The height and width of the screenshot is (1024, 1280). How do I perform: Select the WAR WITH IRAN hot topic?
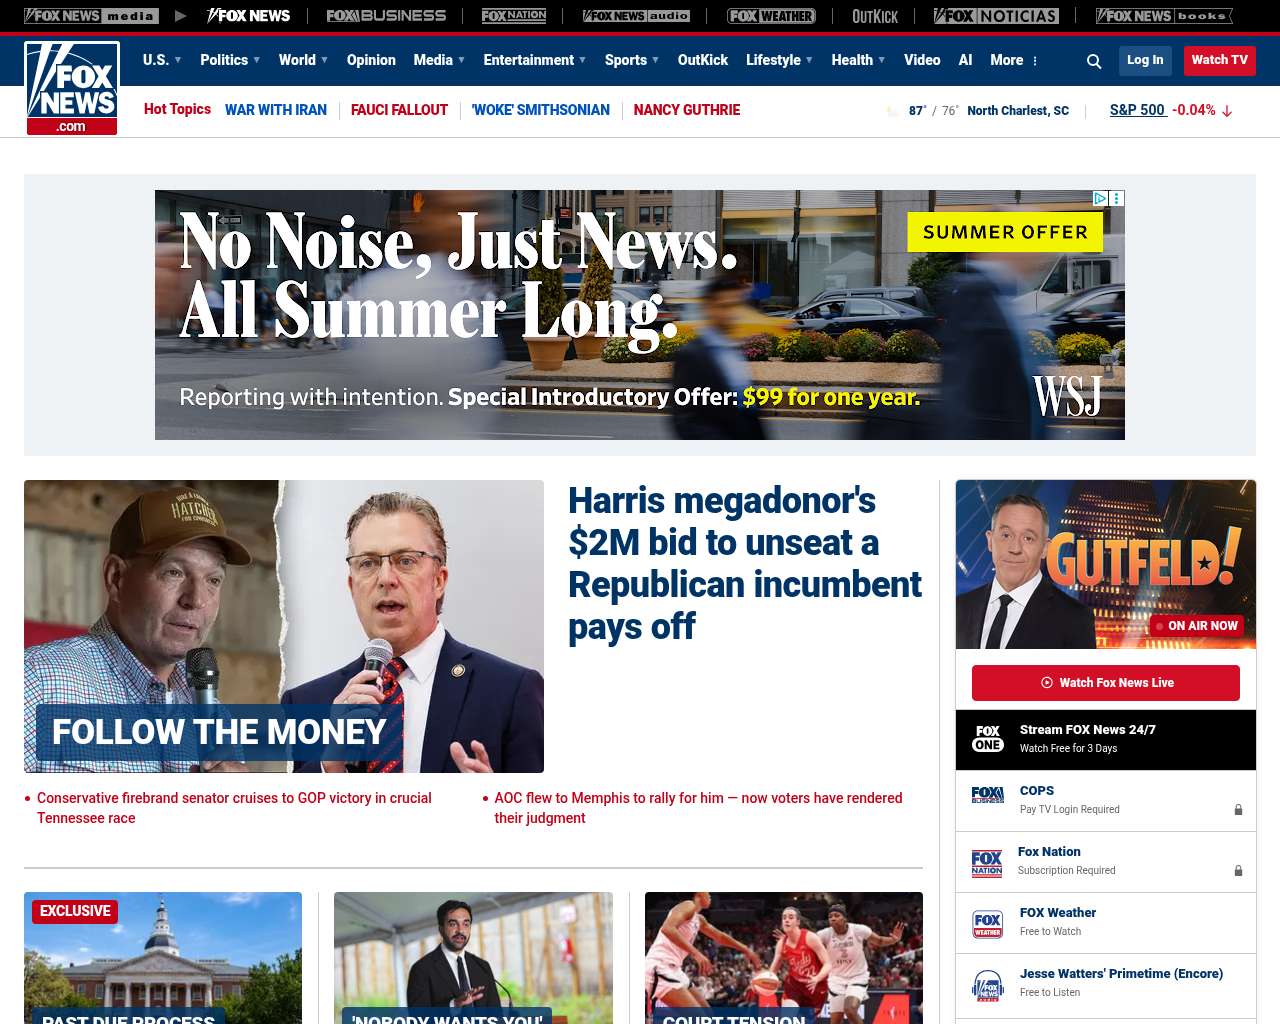[x=276, y=110]
